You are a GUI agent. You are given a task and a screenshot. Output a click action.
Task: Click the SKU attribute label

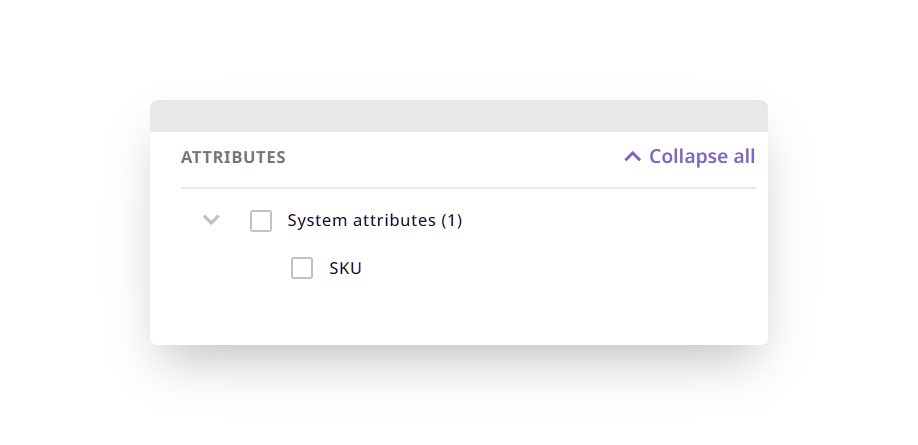pyautogui.click(x=345, y=268)
